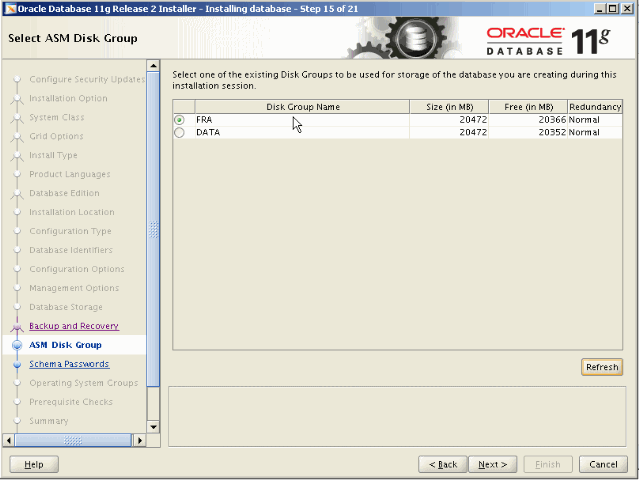Select the FRA disk group radio button

click(x=179, y=120)
